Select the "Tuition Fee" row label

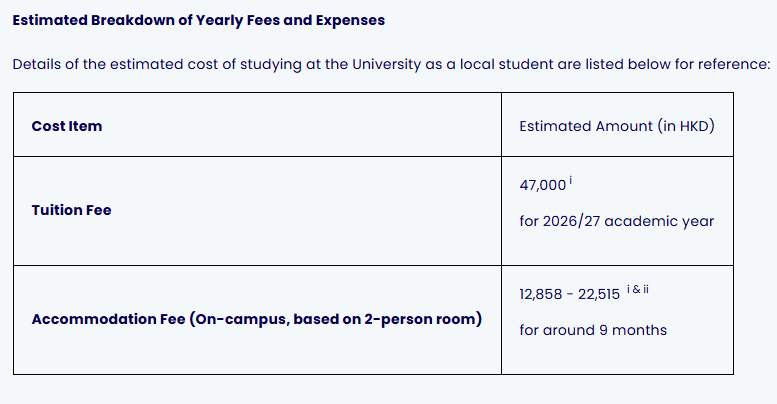pyautogui.click(x=72, y=211)
